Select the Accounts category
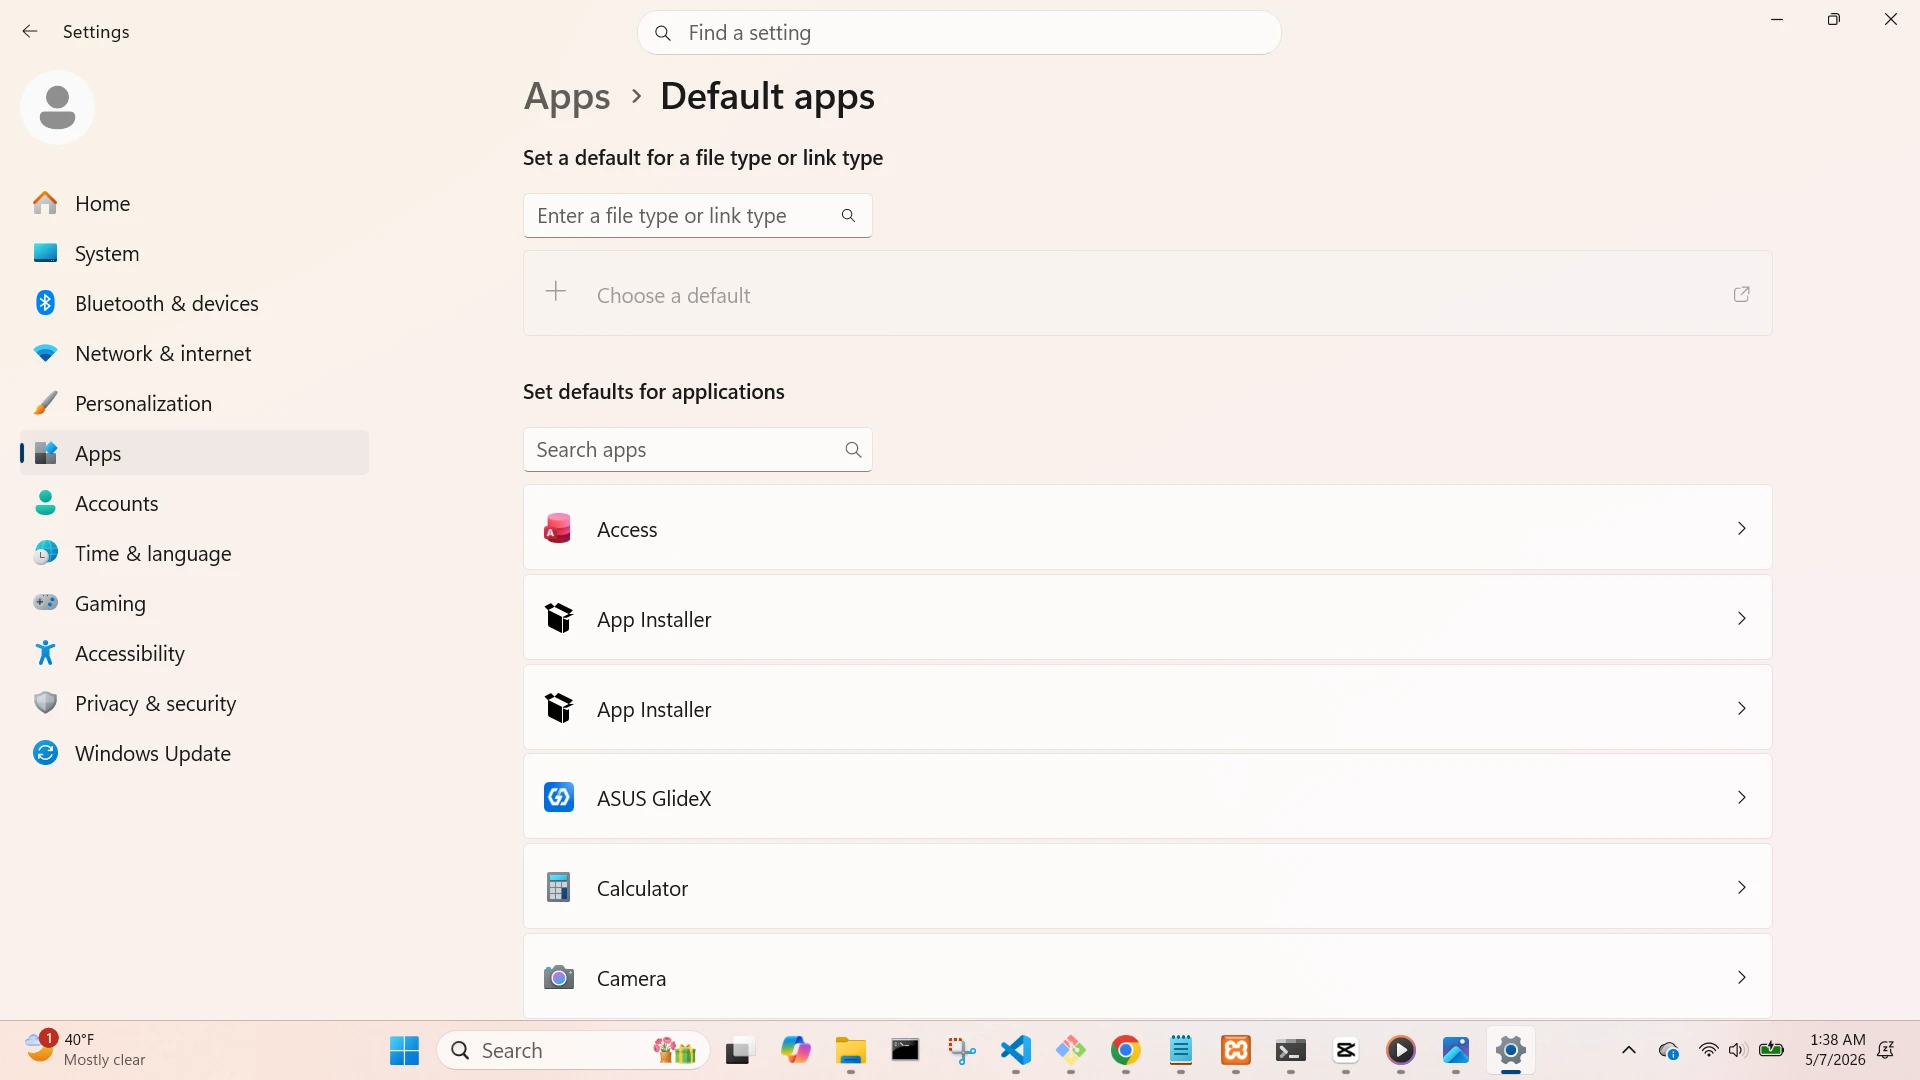This screenshot has width=1920, height=1080. [x=194, y=503]
